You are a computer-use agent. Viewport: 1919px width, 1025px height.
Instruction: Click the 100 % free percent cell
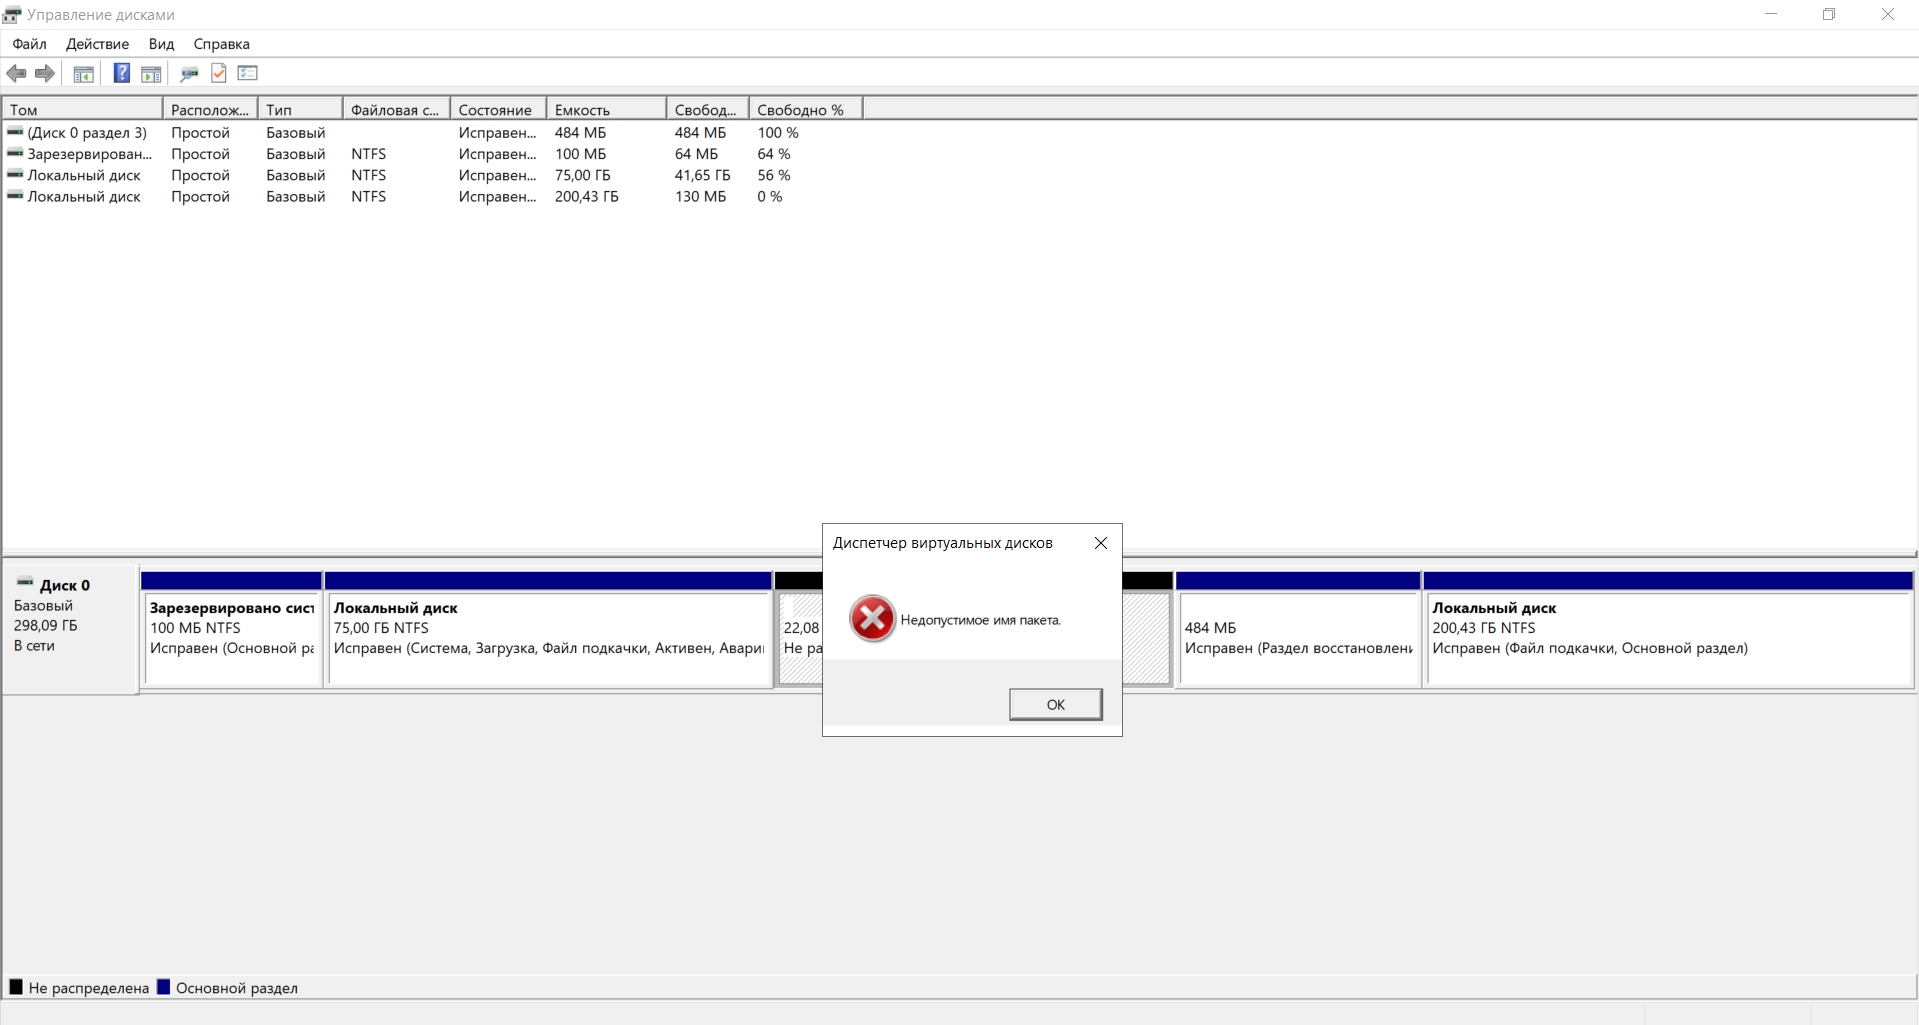pyautogui.click(x=778, y=132)
